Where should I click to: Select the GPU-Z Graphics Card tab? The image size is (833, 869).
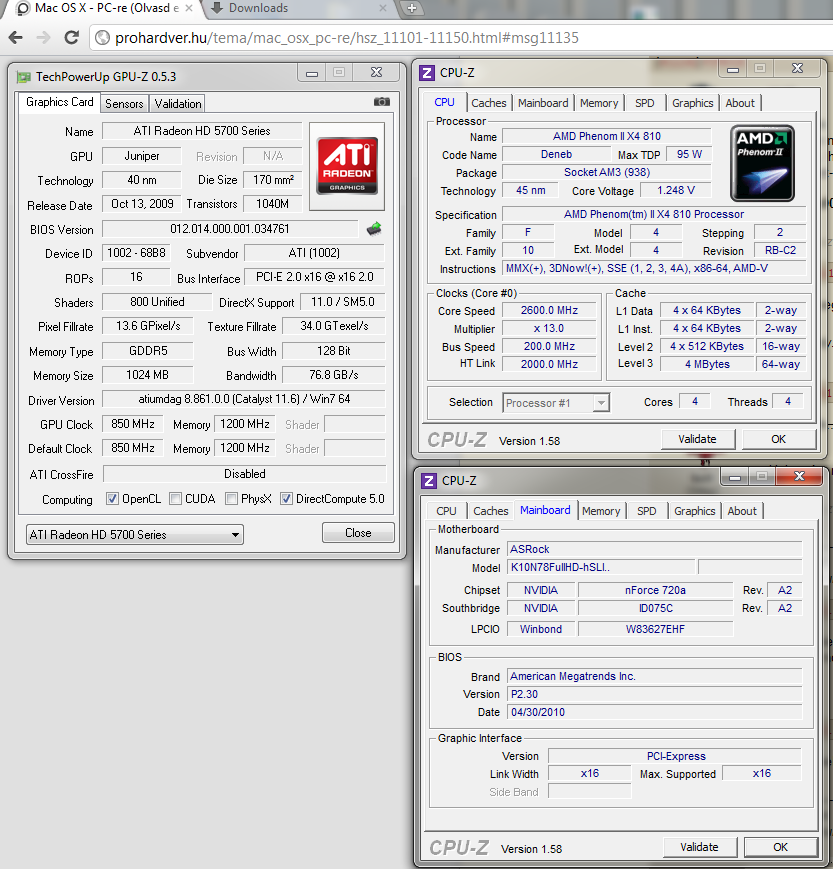pos(59,102)
